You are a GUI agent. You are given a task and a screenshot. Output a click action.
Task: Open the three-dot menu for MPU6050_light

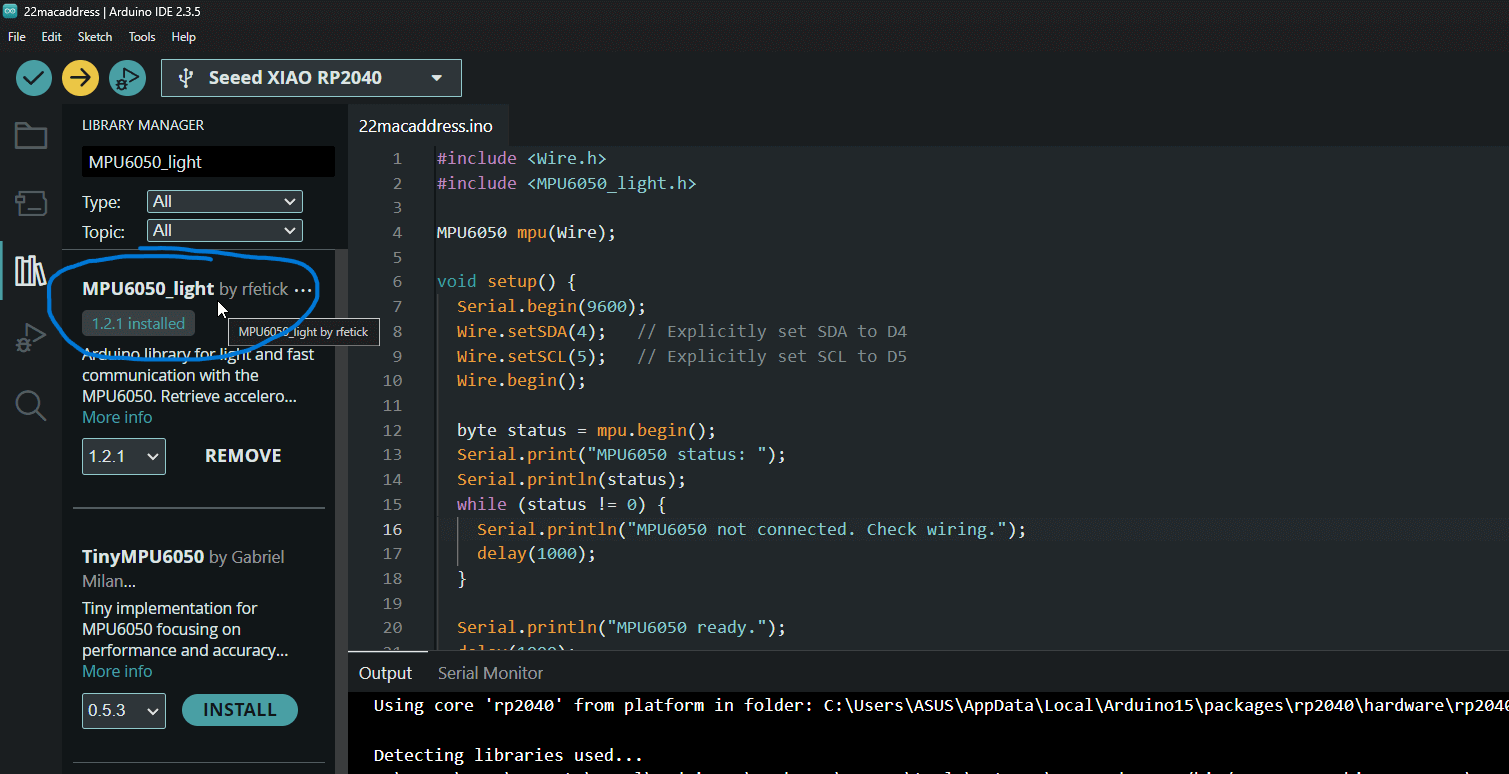(x=303, y=290)
